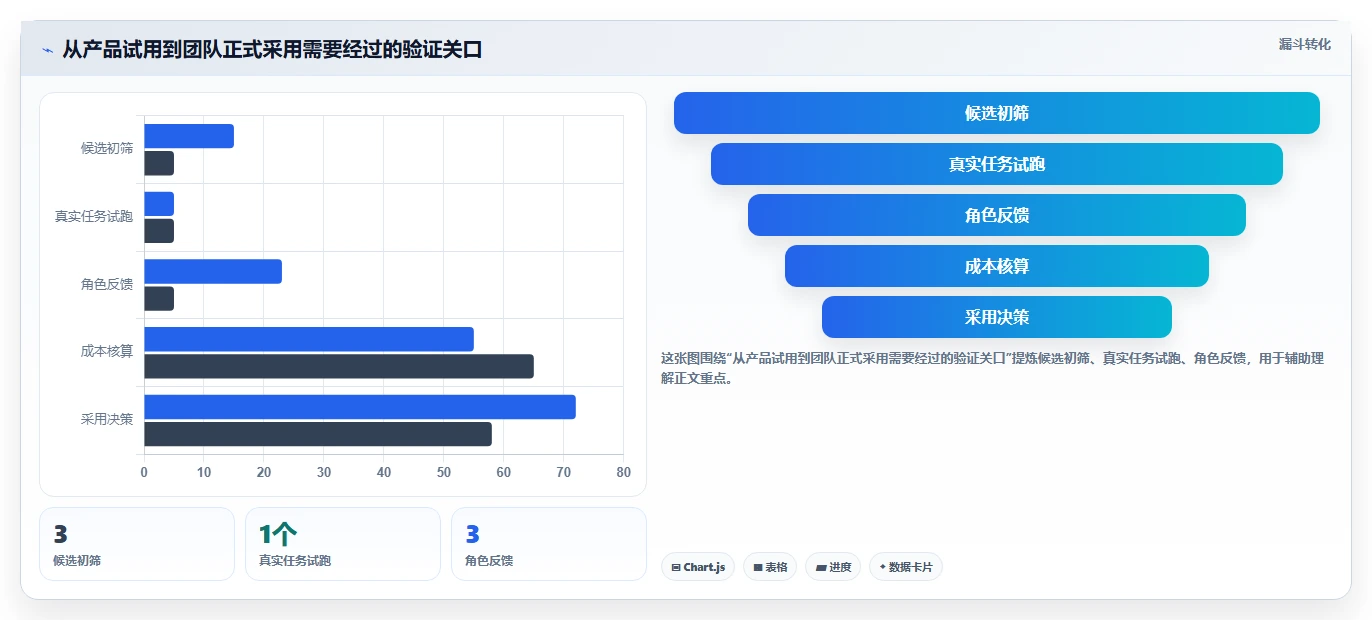Click the 进度 chip

point(833,567)
